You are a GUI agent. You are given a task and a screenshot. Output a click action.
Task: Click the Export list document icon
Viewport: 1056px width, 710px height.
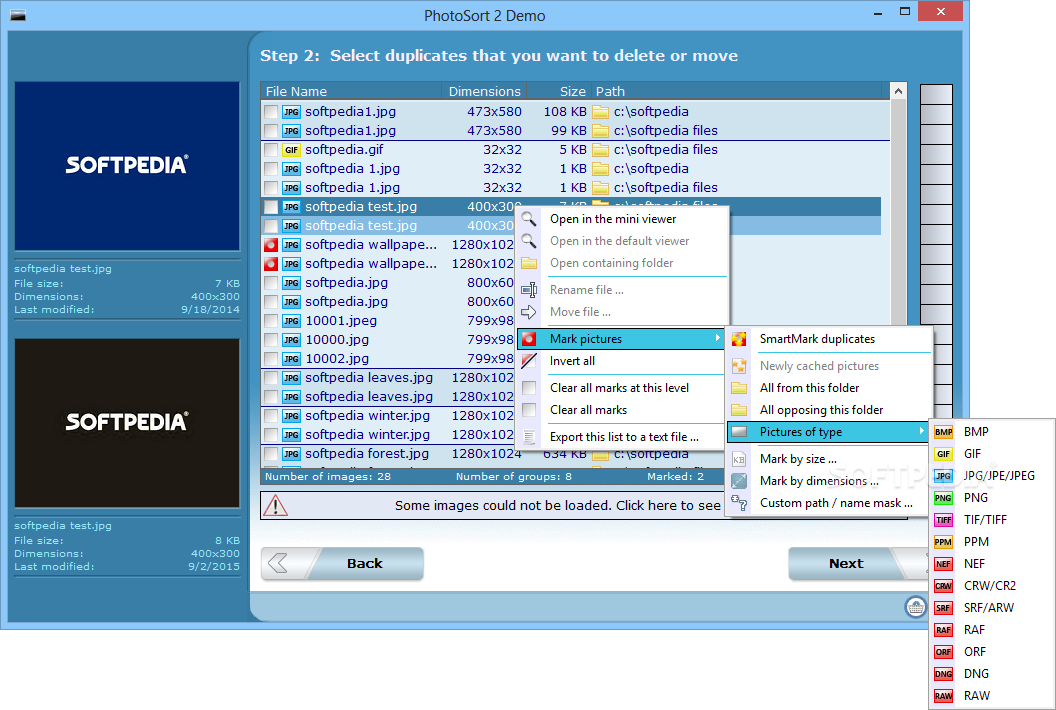pos(529,437)
